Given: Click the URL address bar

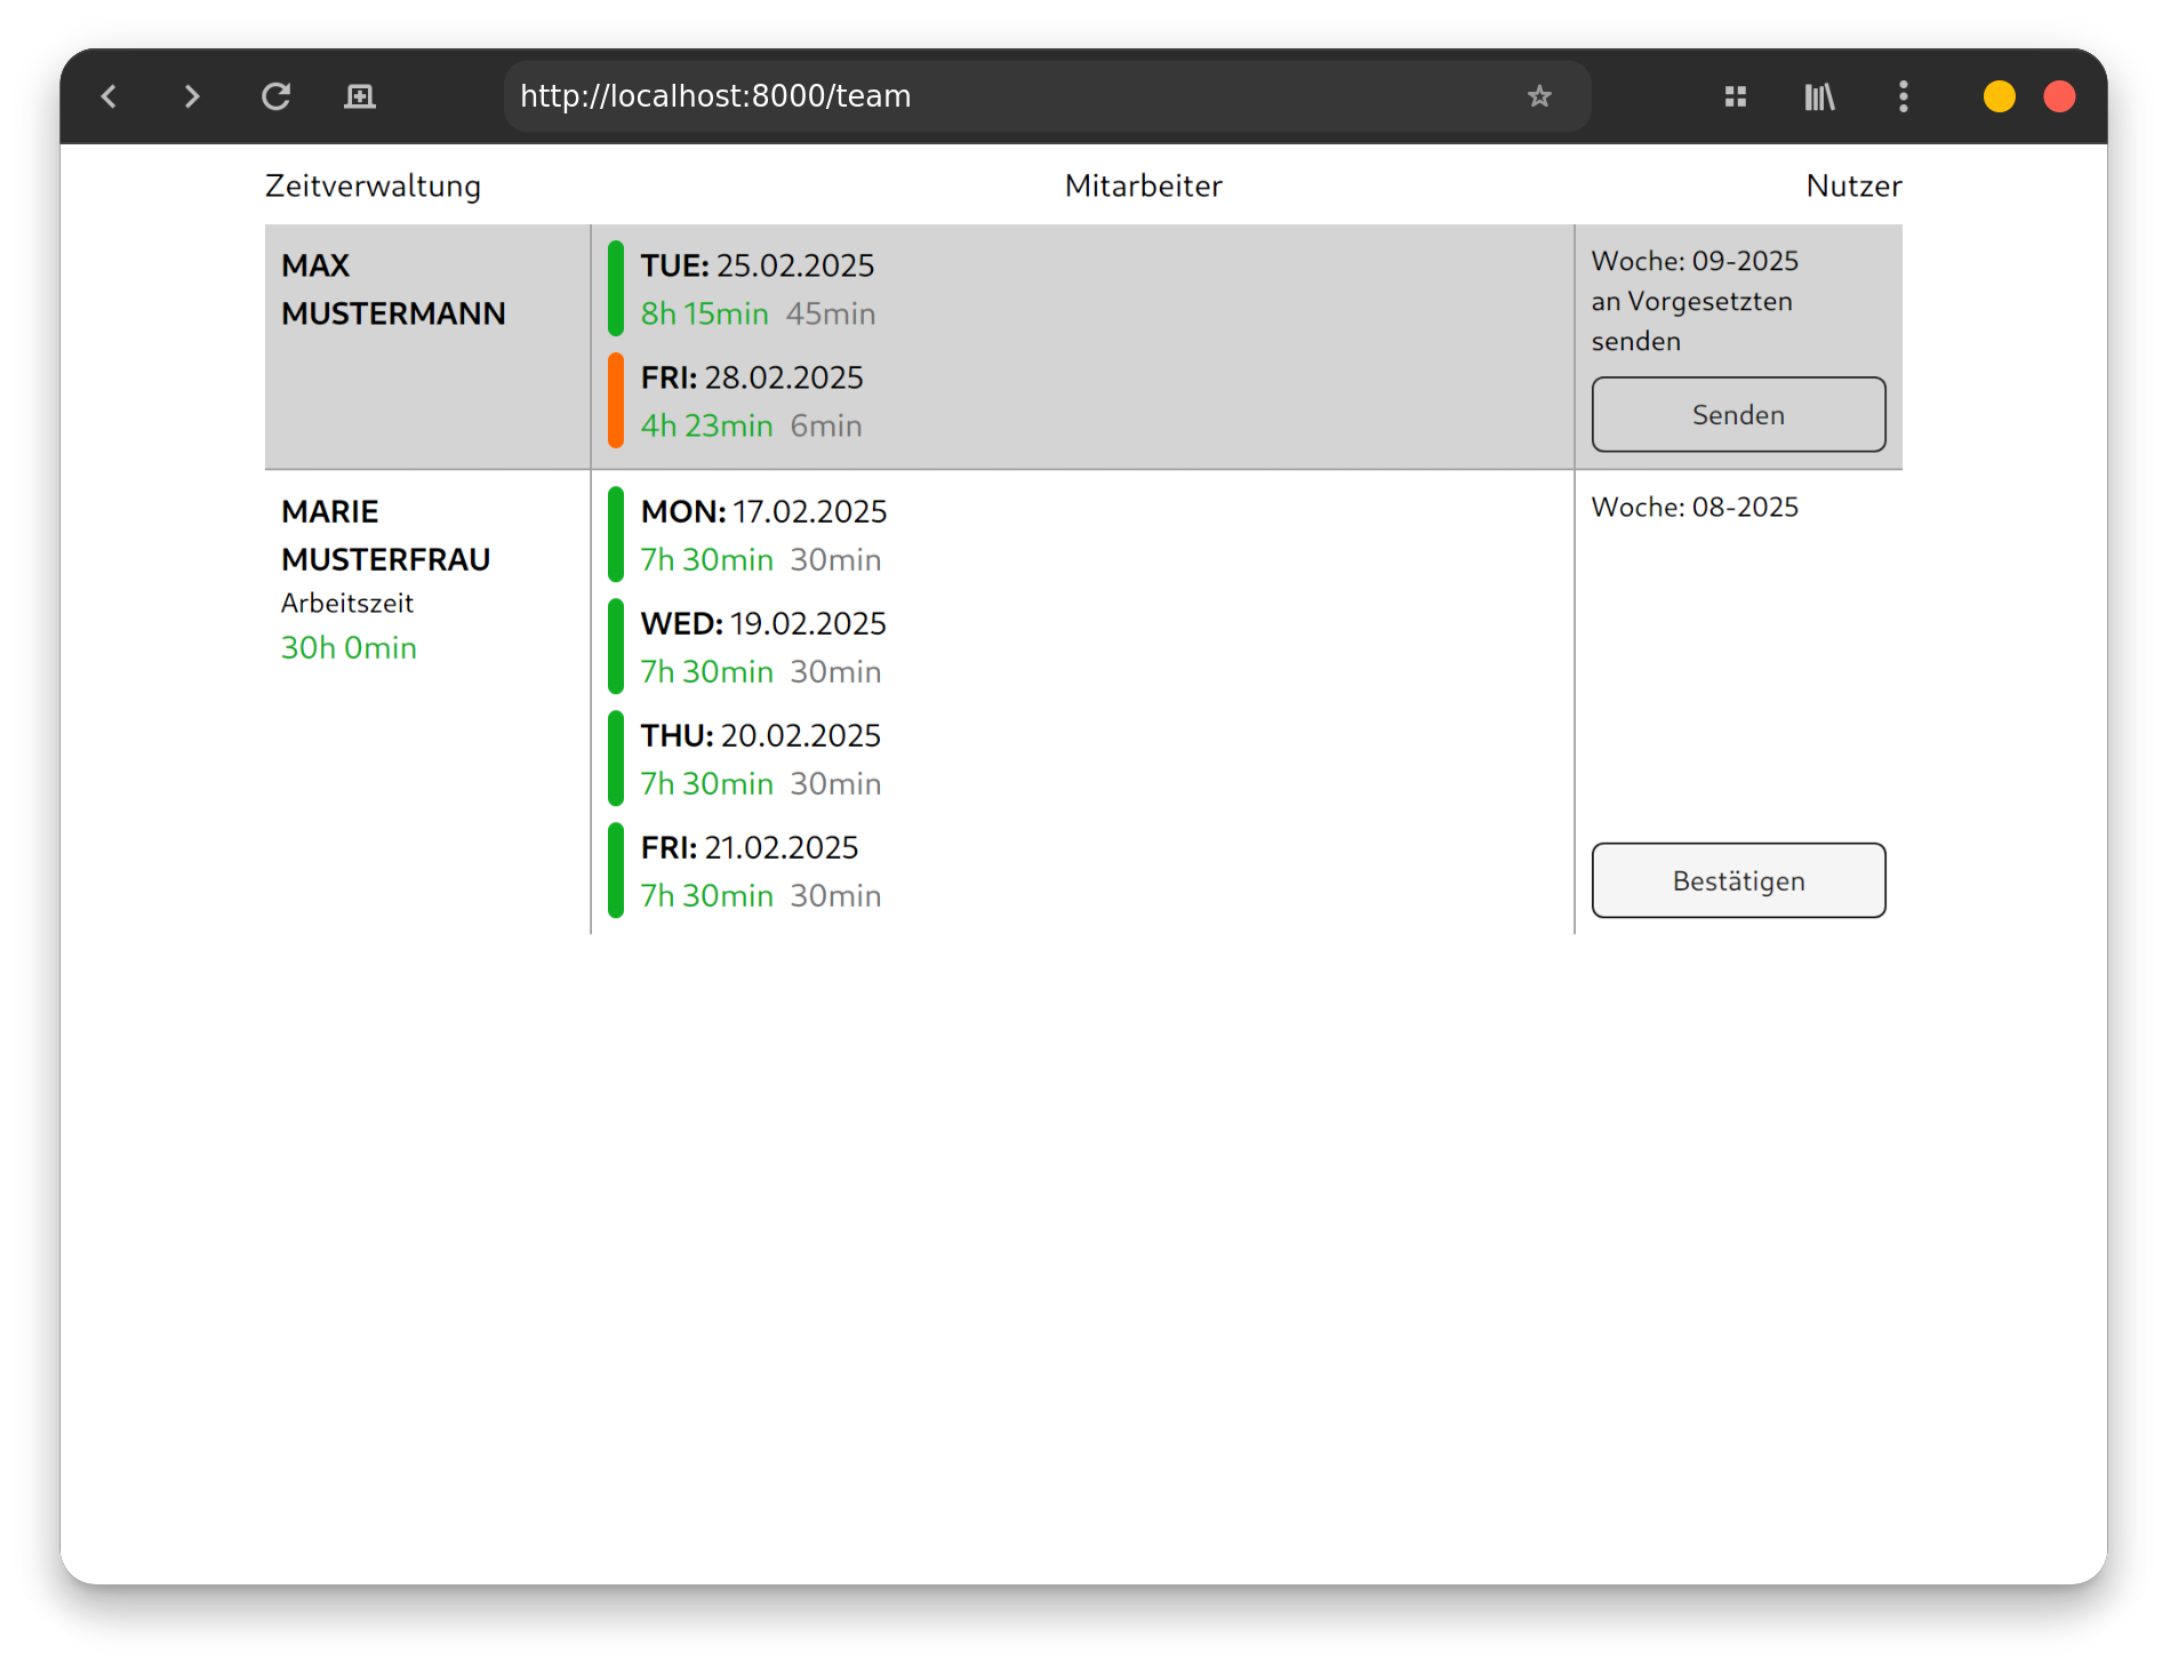Looking at the screenshot, I should click(1000, 97).
